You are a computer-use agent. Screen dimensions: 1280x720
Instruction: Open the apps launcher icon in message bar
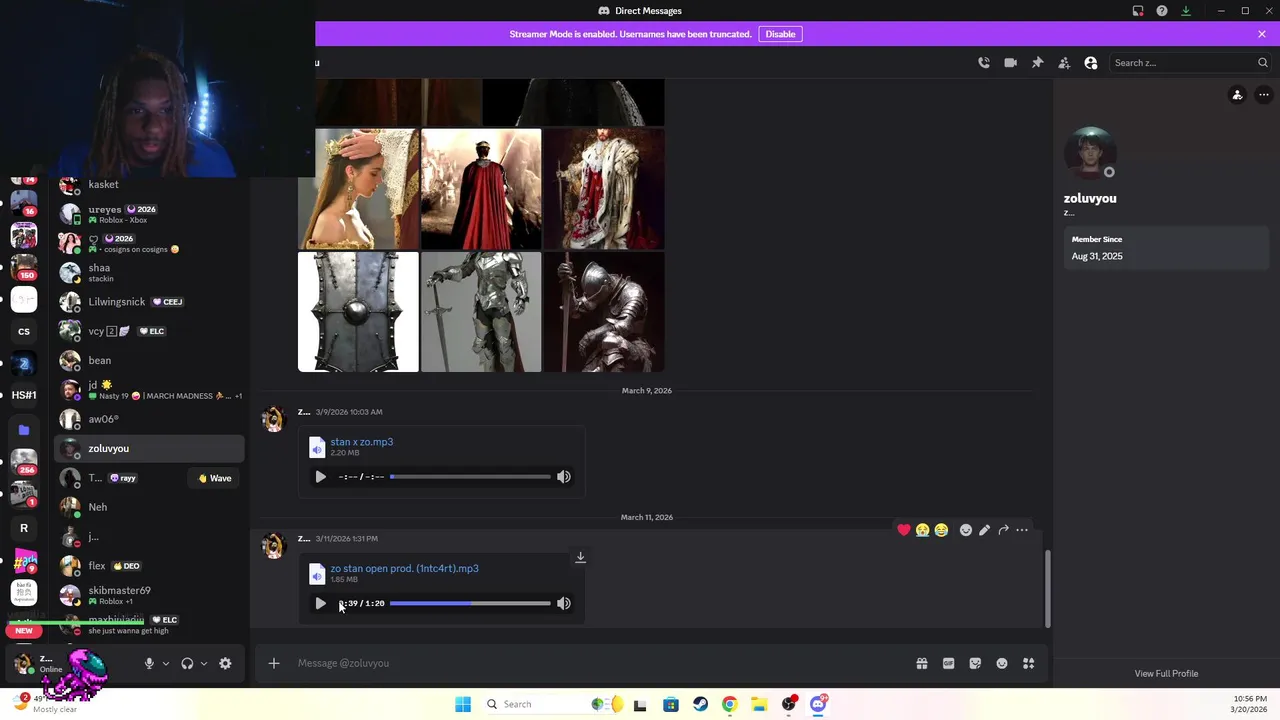pyautogui.click(x=1029, y=663)
